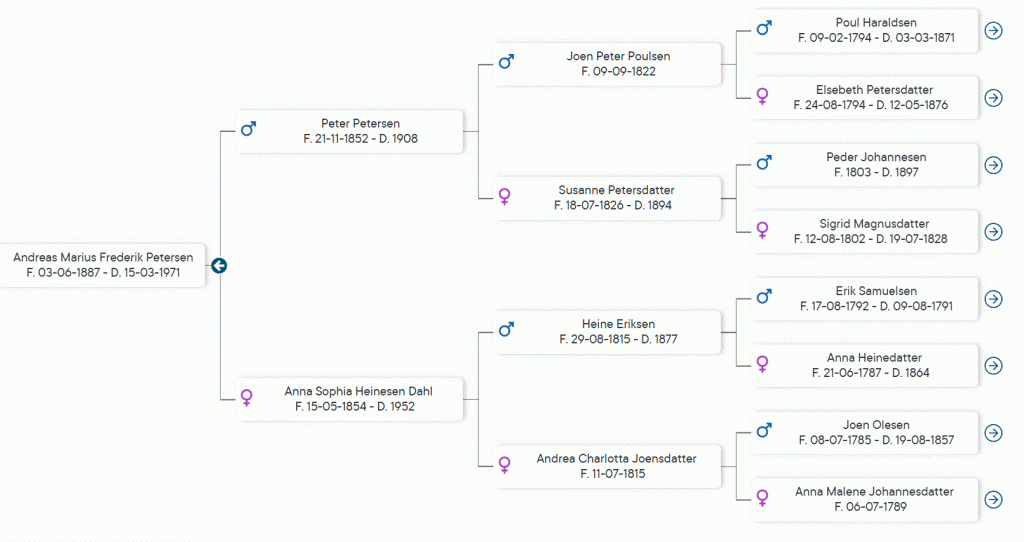Screen dimensions: 1024x542
Task: Click arrow icon next to Anna Heinedatter
Action: tap(993, 365)
